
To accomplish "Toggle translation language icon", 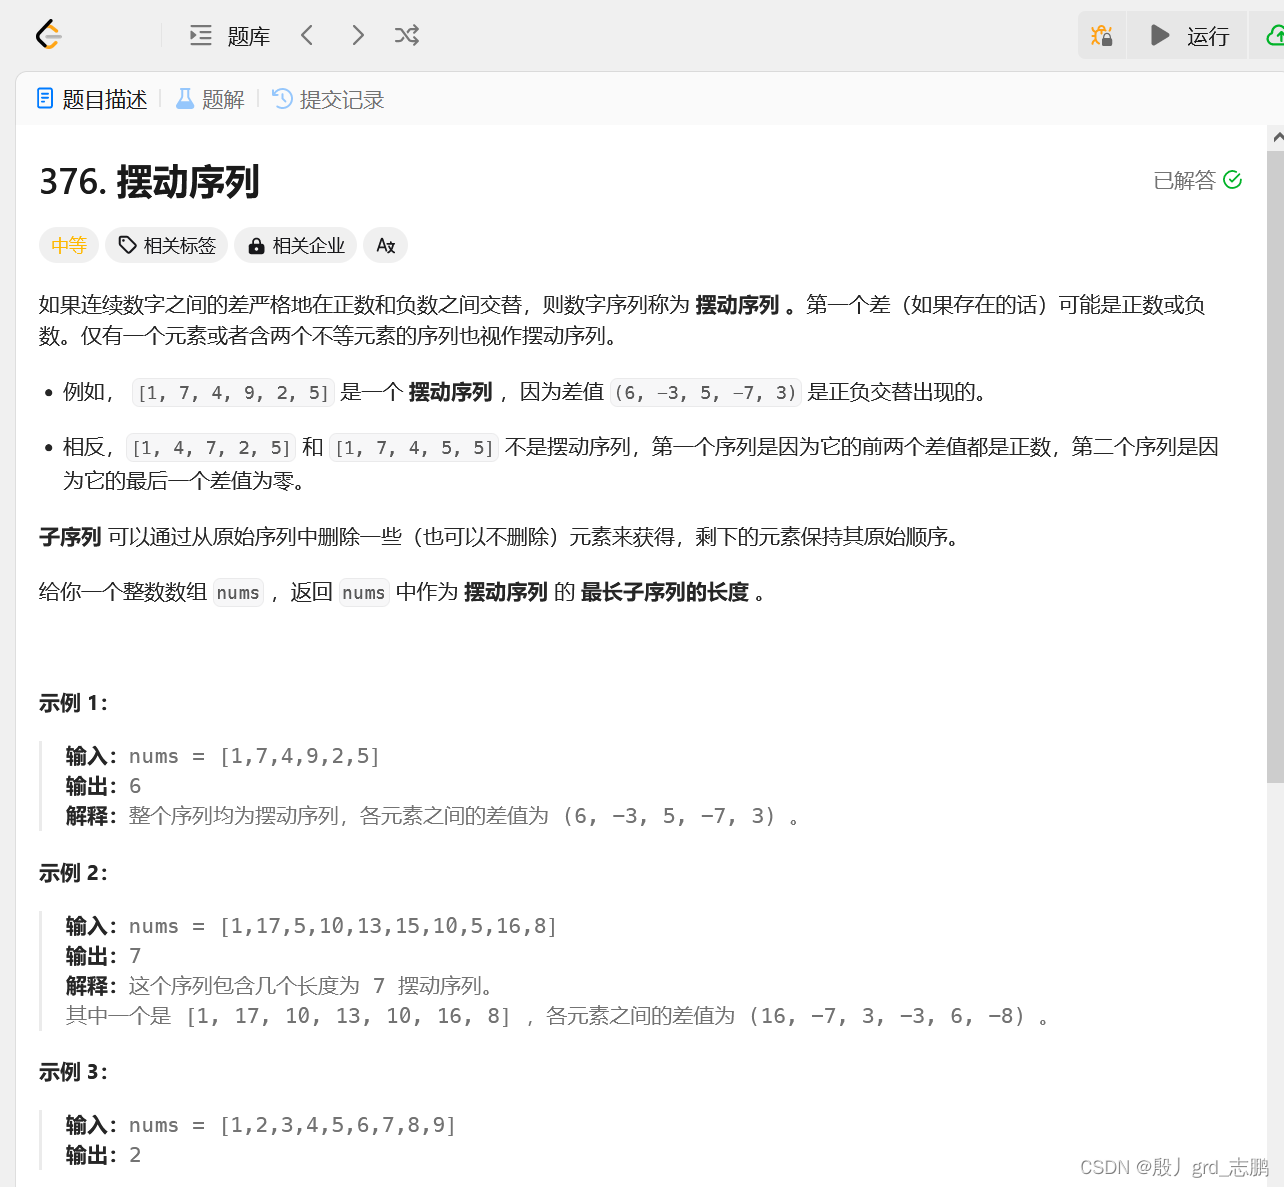I will pos(386,245).
